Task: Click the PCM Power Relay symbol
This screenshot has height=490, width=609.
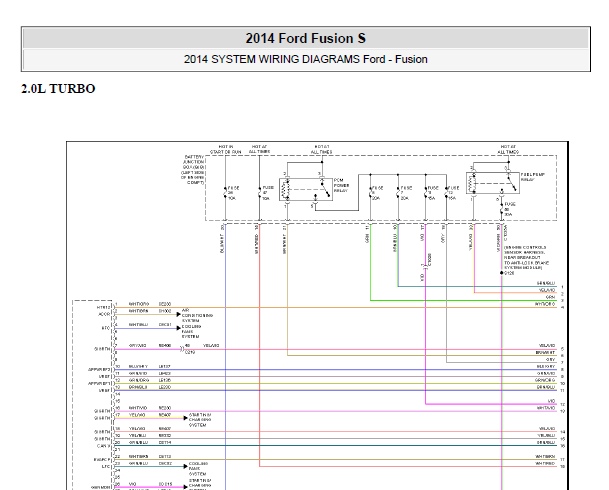Action: [x=306, y=189]
